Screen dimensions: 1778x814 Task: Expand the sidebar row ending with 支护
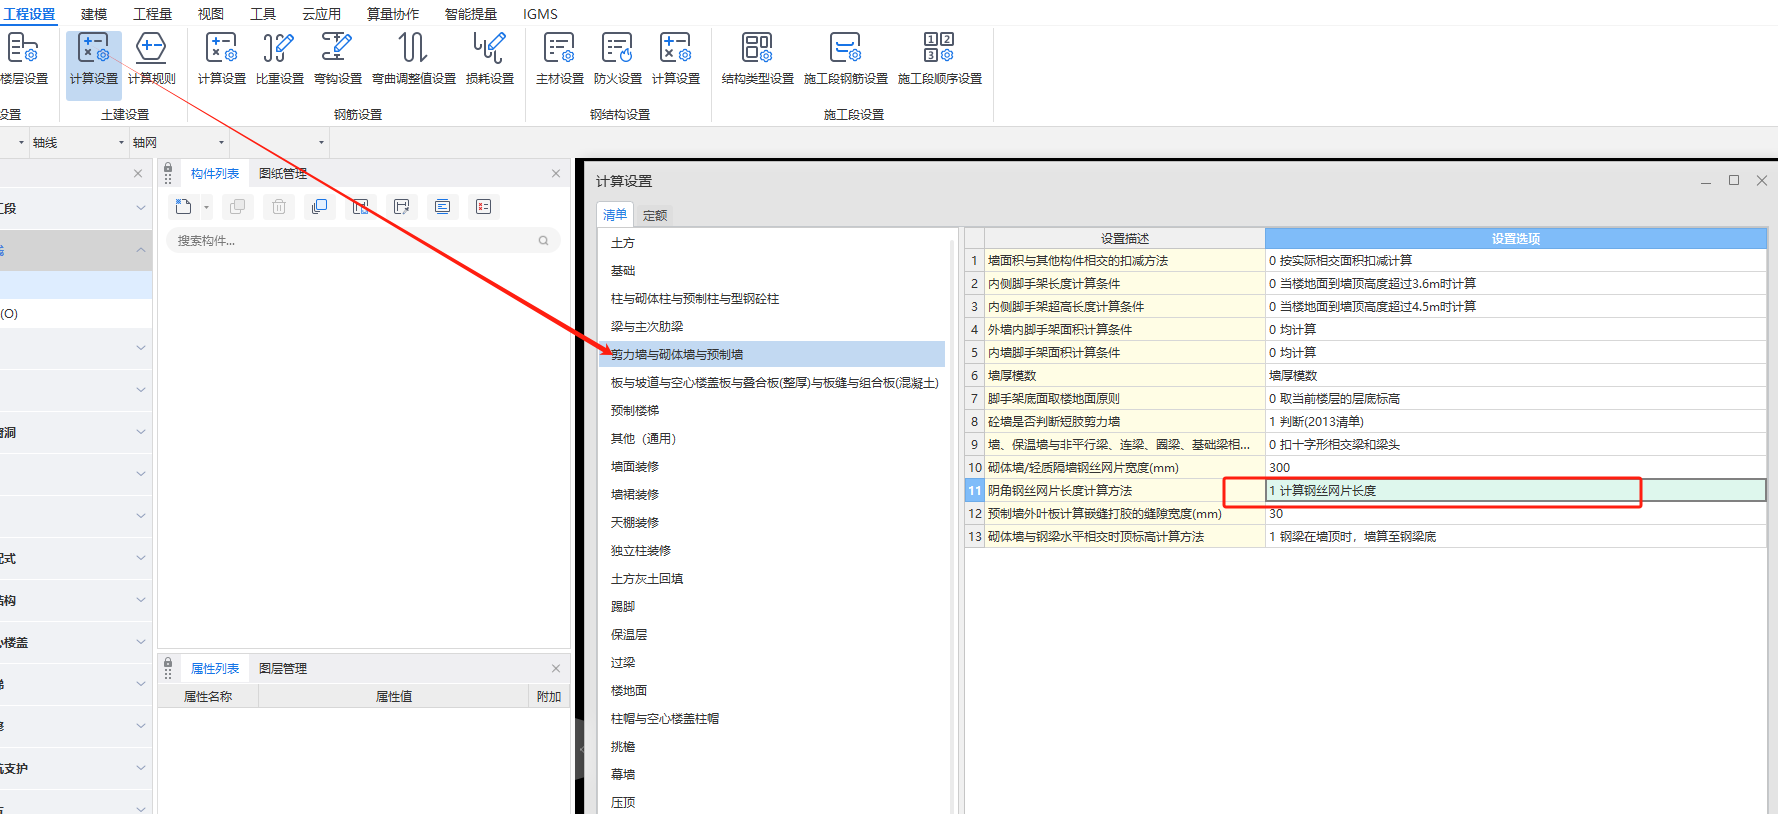point(141,768)
